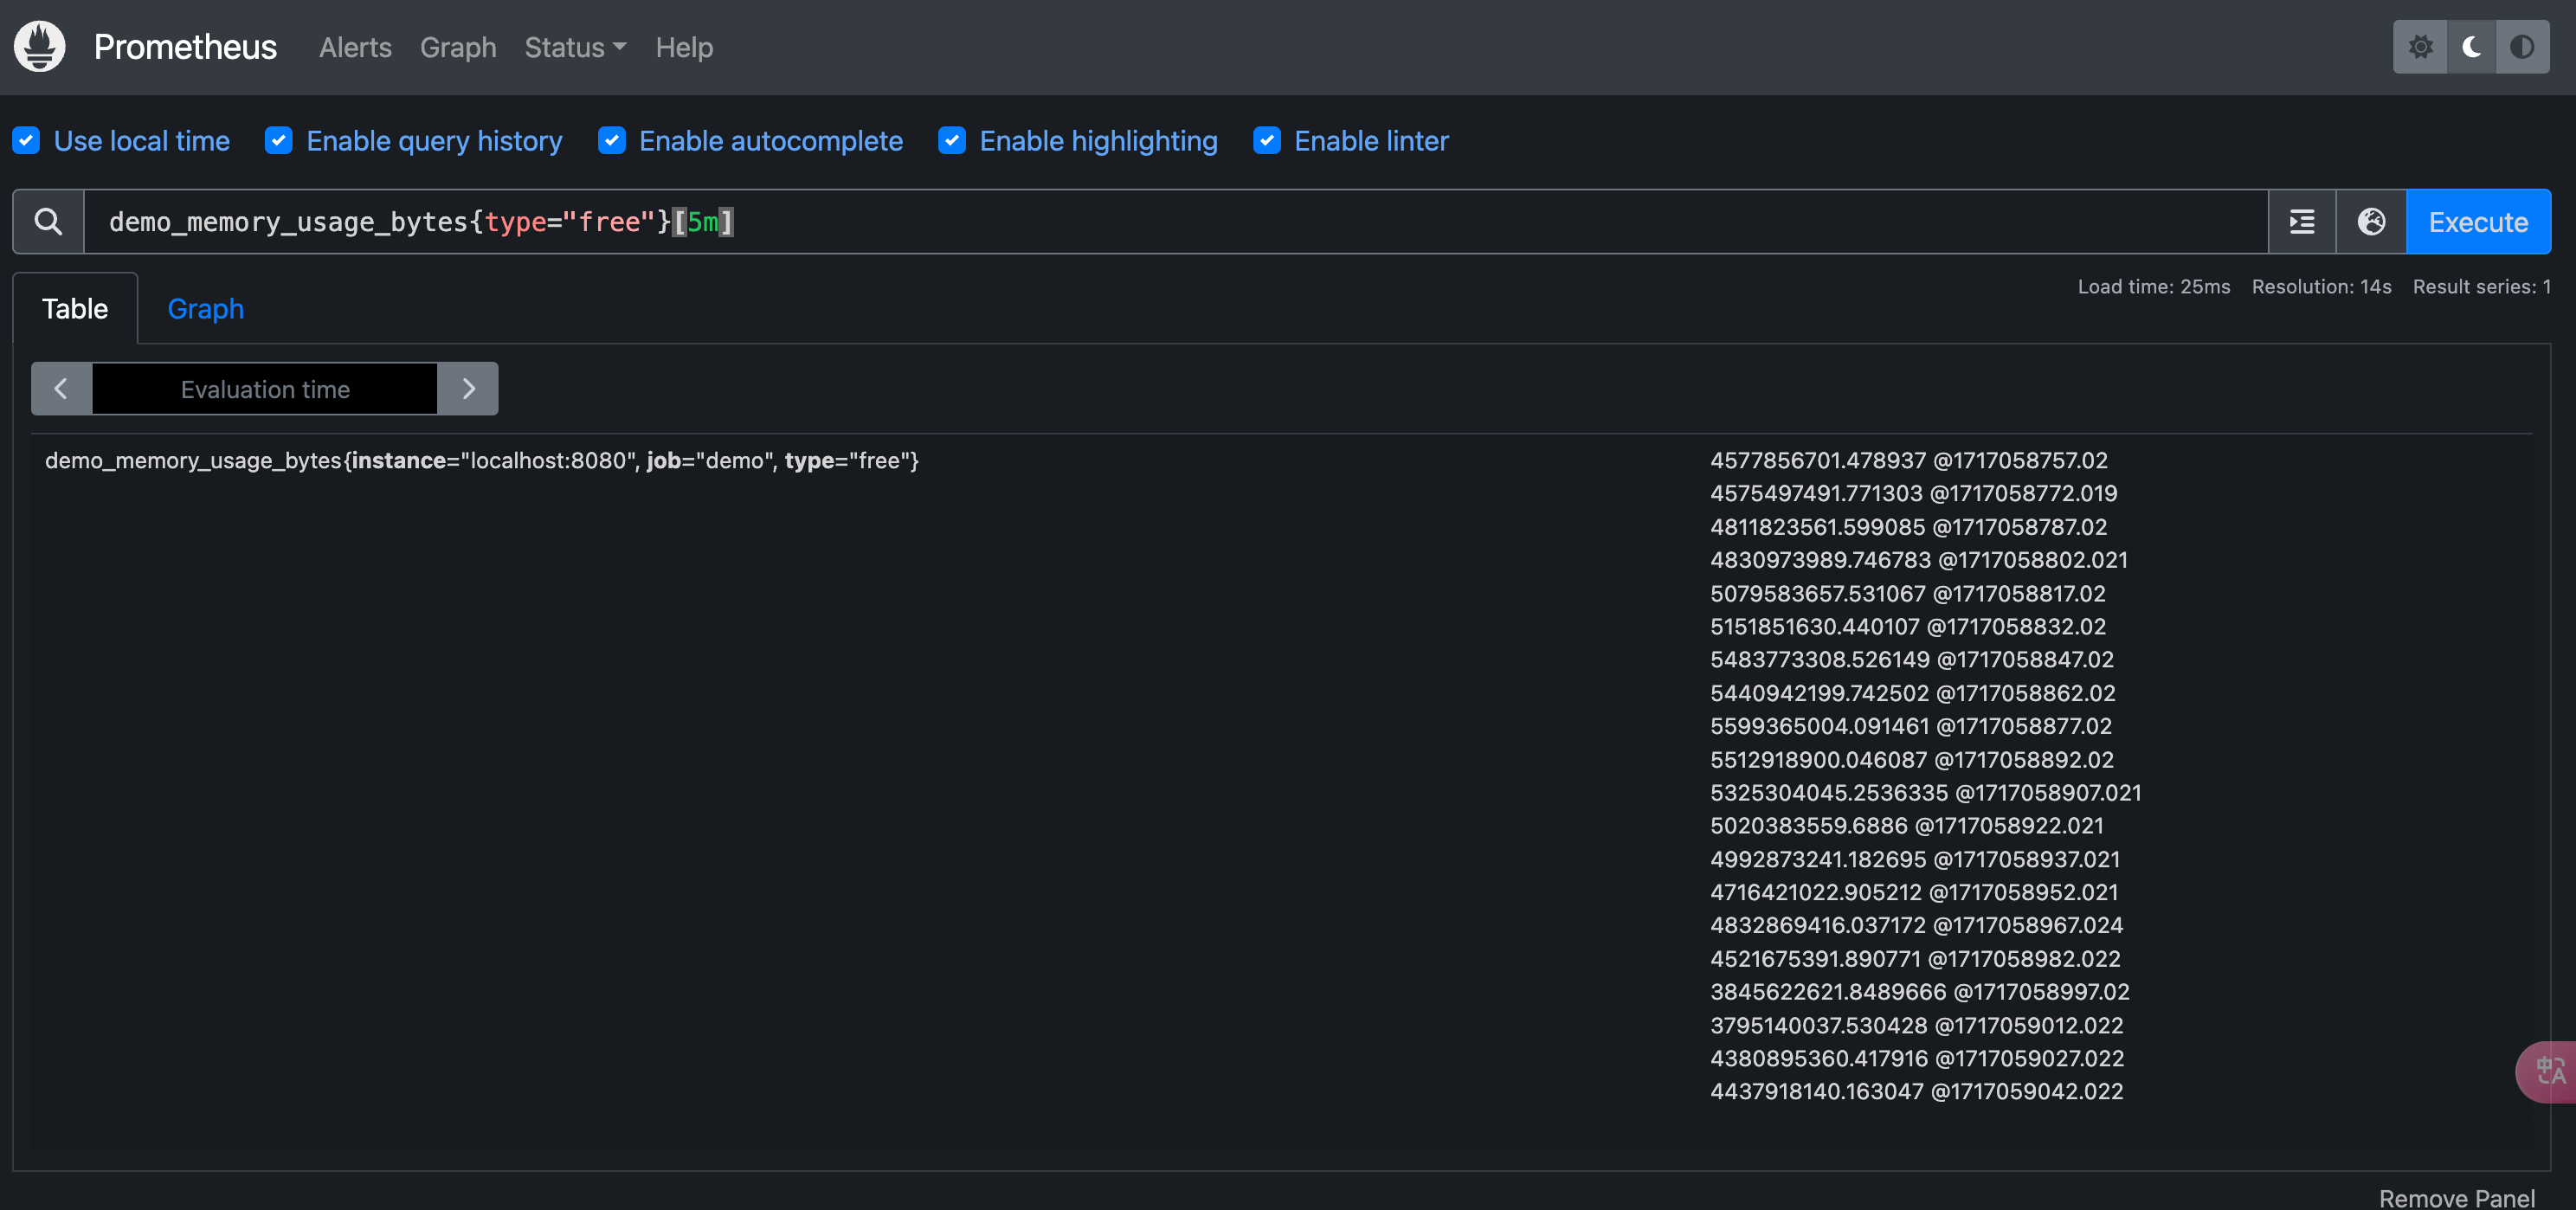The width and height of the screenshot is (2576, 1210).
Task: Click value 5599365004.091461 @1717058877.02
Action: pyautogui.click(x=1910, y=726)
